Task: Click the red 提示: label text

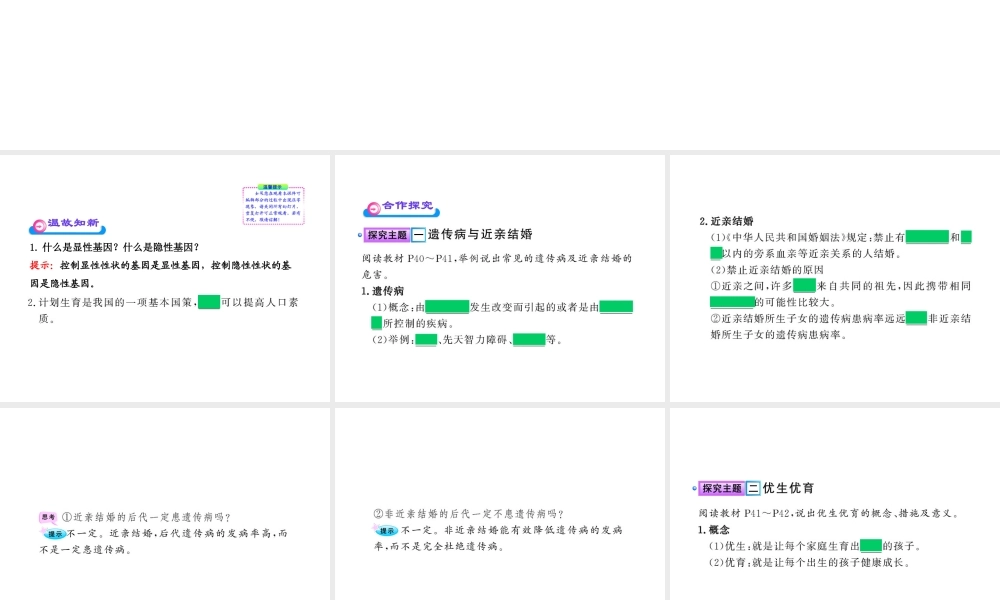Action: click(x=41, y=265)
